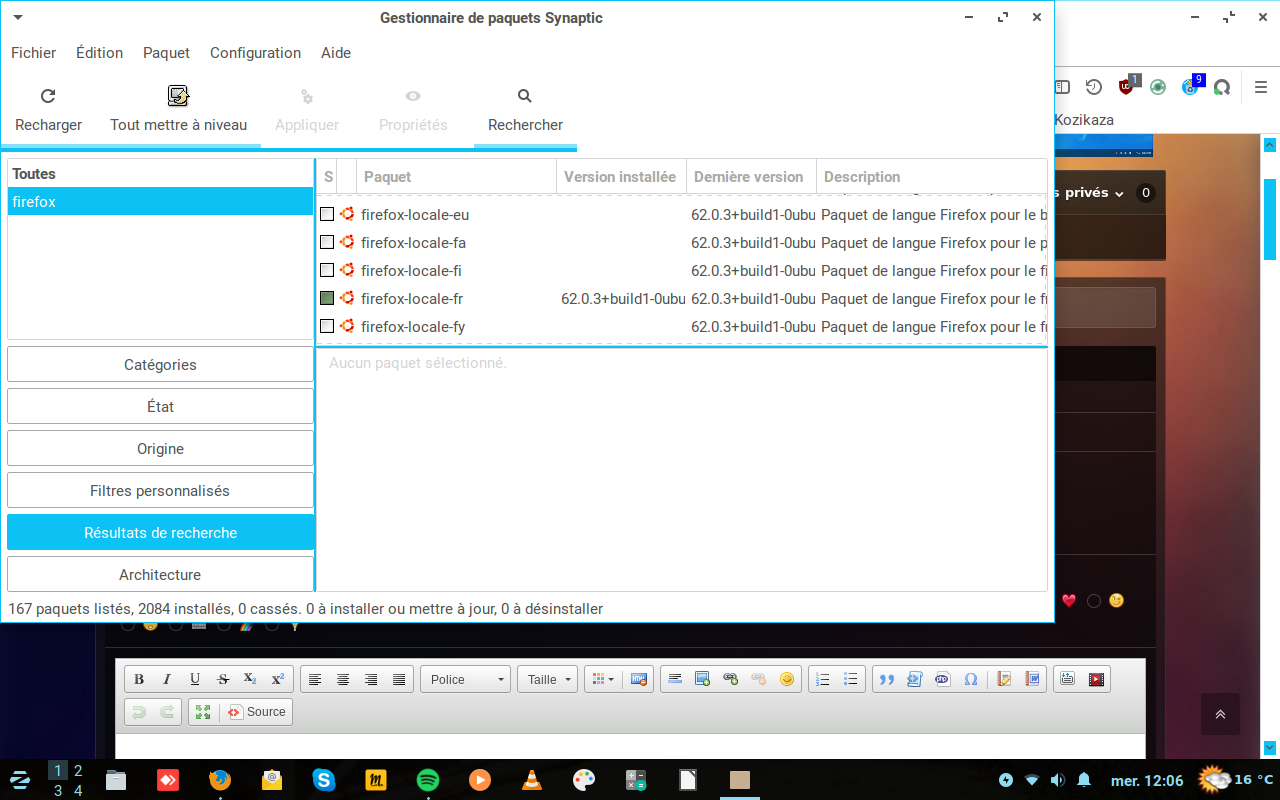
Task: Open the Paquet menu
Action: click(166, 53)
